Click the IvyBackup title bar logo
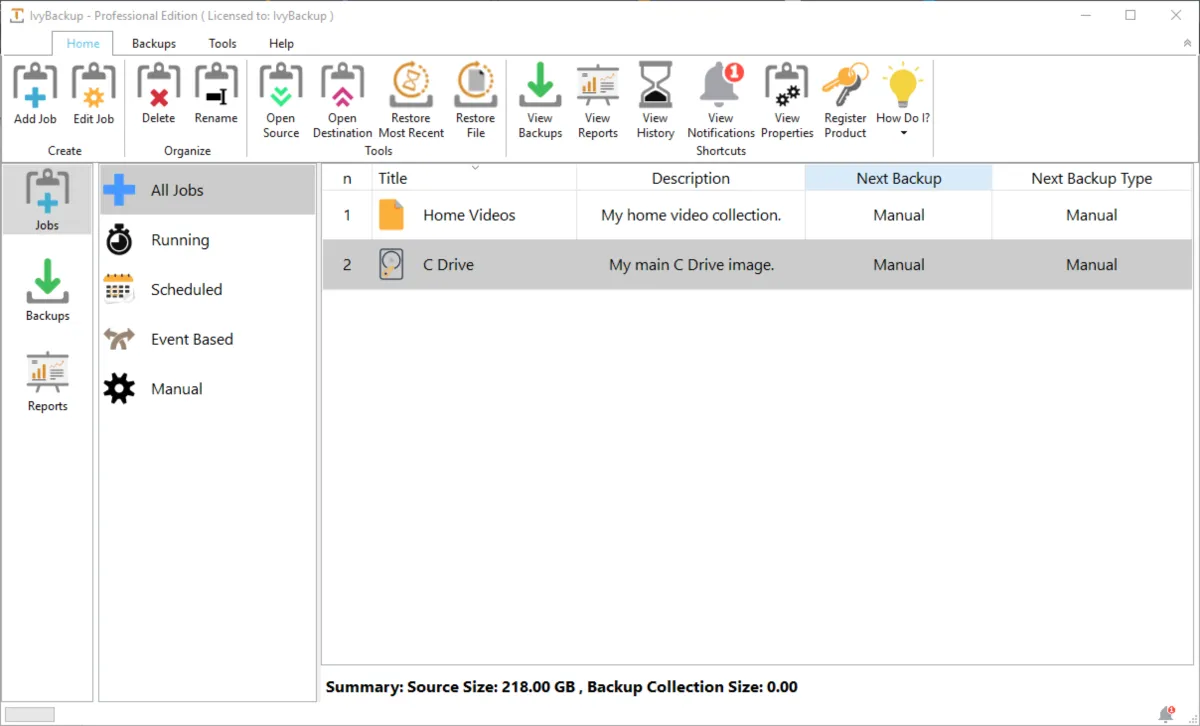The width and height of the screenshot is (1200, 726). pyautogui.click(x=16, y=15)
